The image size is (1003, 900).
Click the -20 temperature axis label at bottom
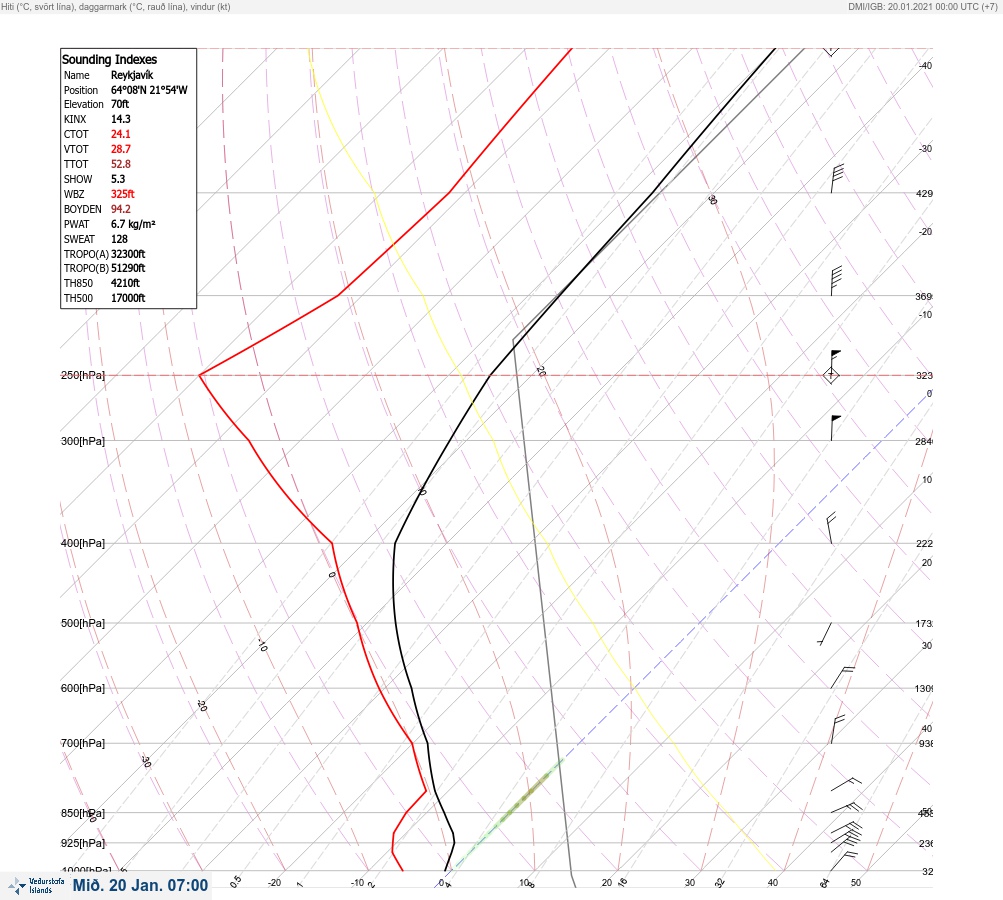click(x=274, y=883)
